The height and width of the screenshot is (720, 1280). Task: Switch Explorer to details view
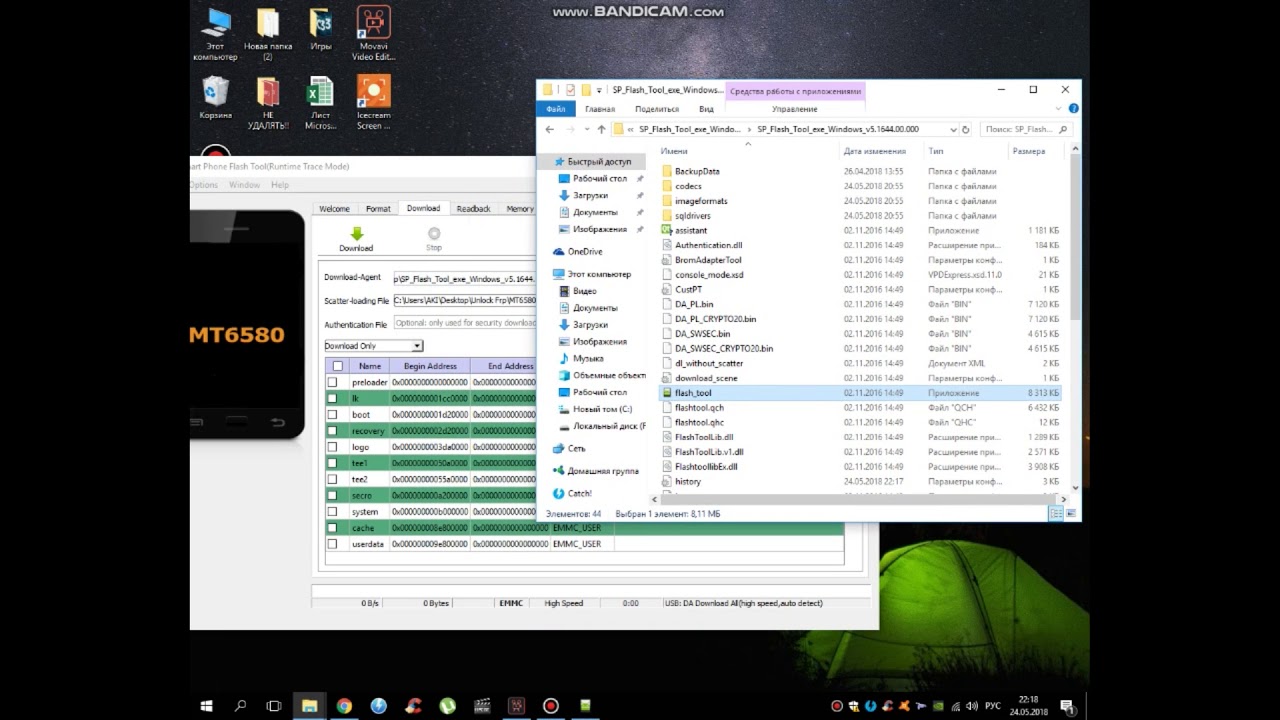[x=1055, y=513]
